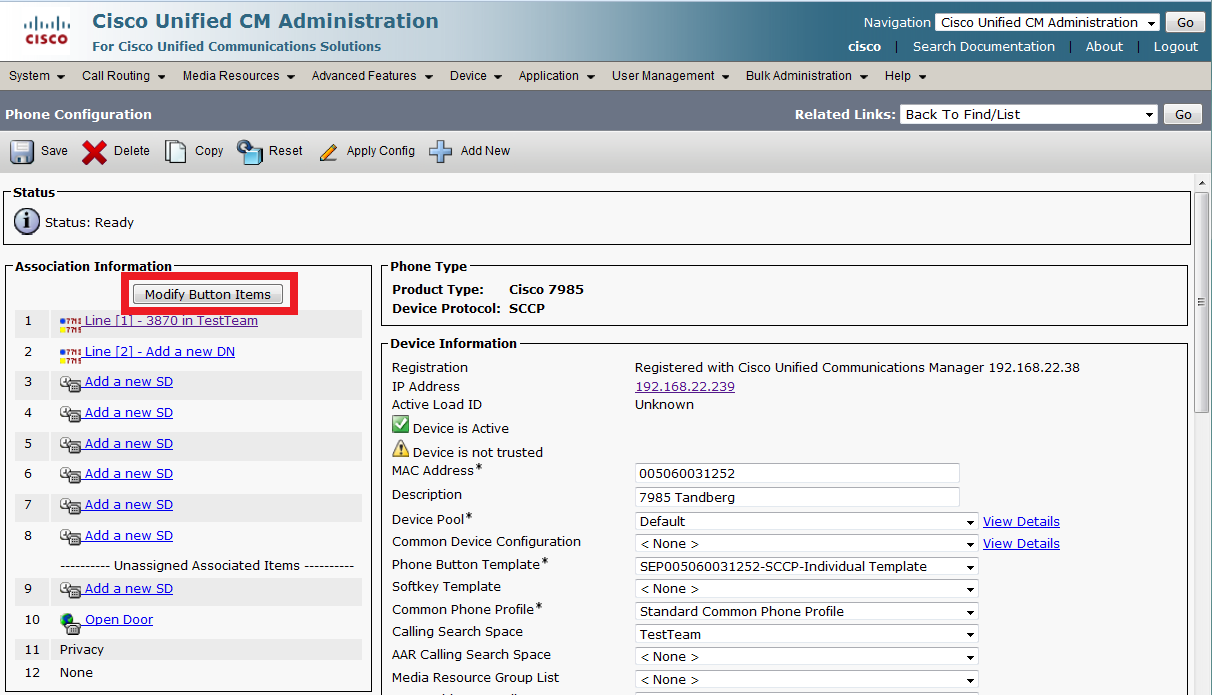Click the Save floppy disk icon
1212x695 pixels.
(x=22, y=151)
